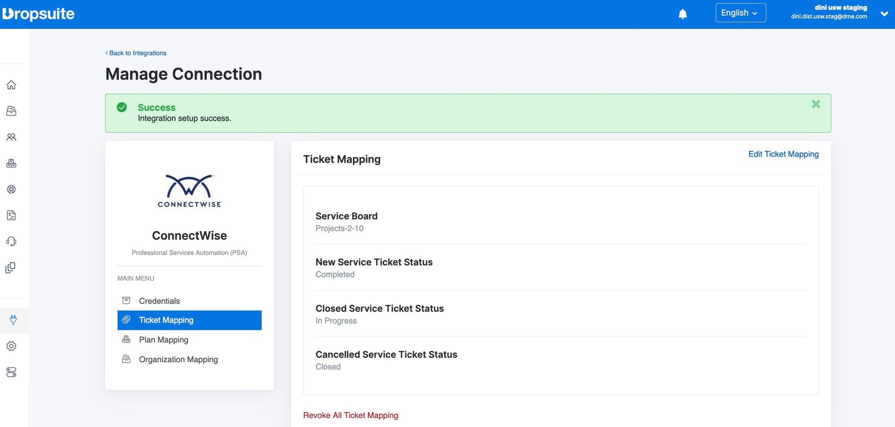Go to Plan Mapping
Viewport: 895px width, 427px height.
[163, 340]
